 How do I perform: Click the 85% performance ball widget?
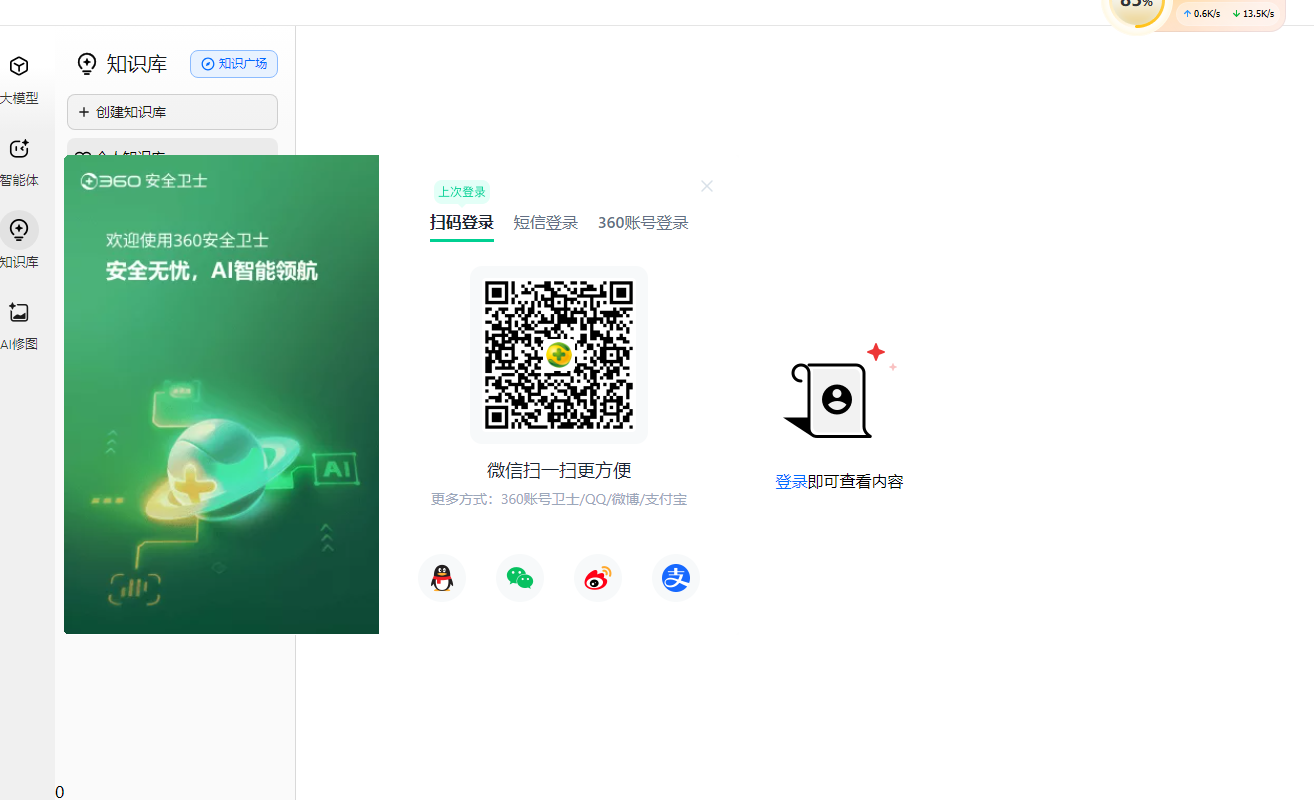coord(1136,8)
